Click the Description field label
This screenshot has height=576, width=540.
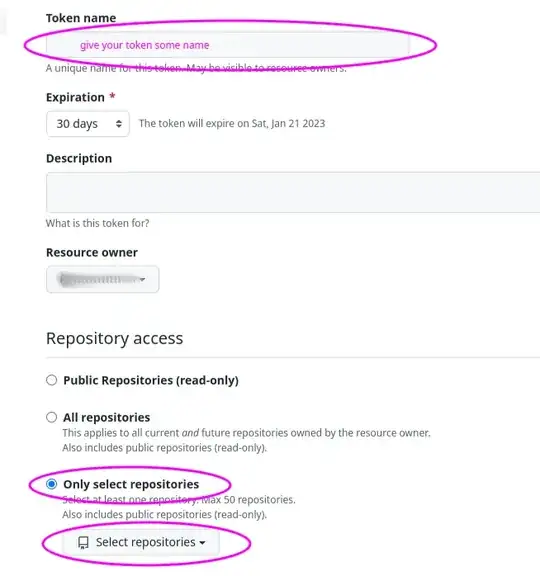click(x=79, y=158)
